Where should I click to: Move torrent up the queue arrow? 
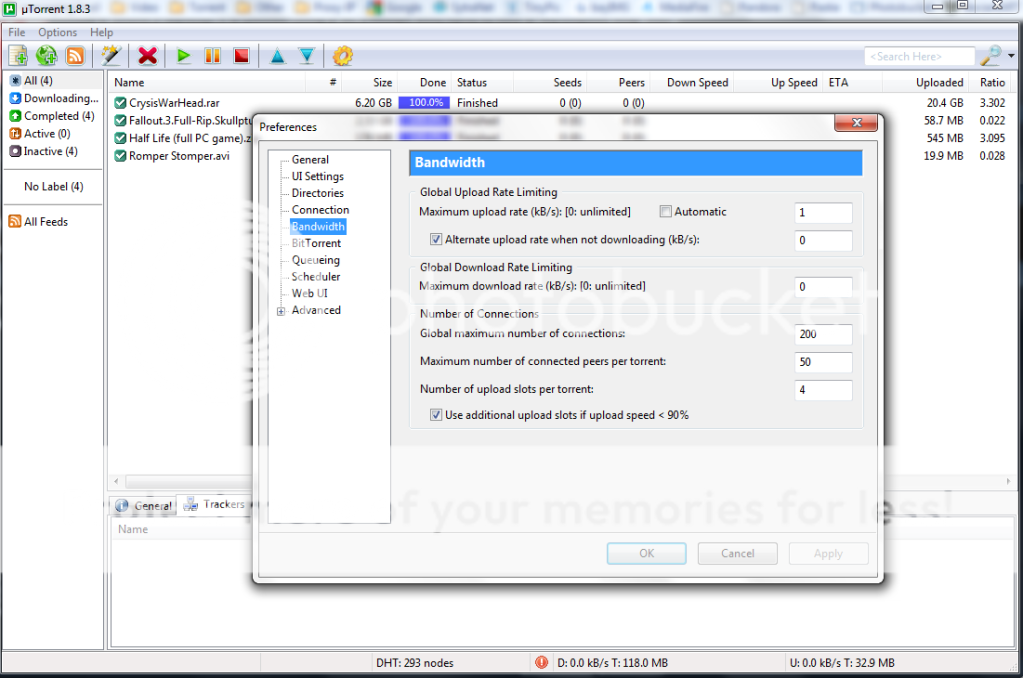point(277,56)
